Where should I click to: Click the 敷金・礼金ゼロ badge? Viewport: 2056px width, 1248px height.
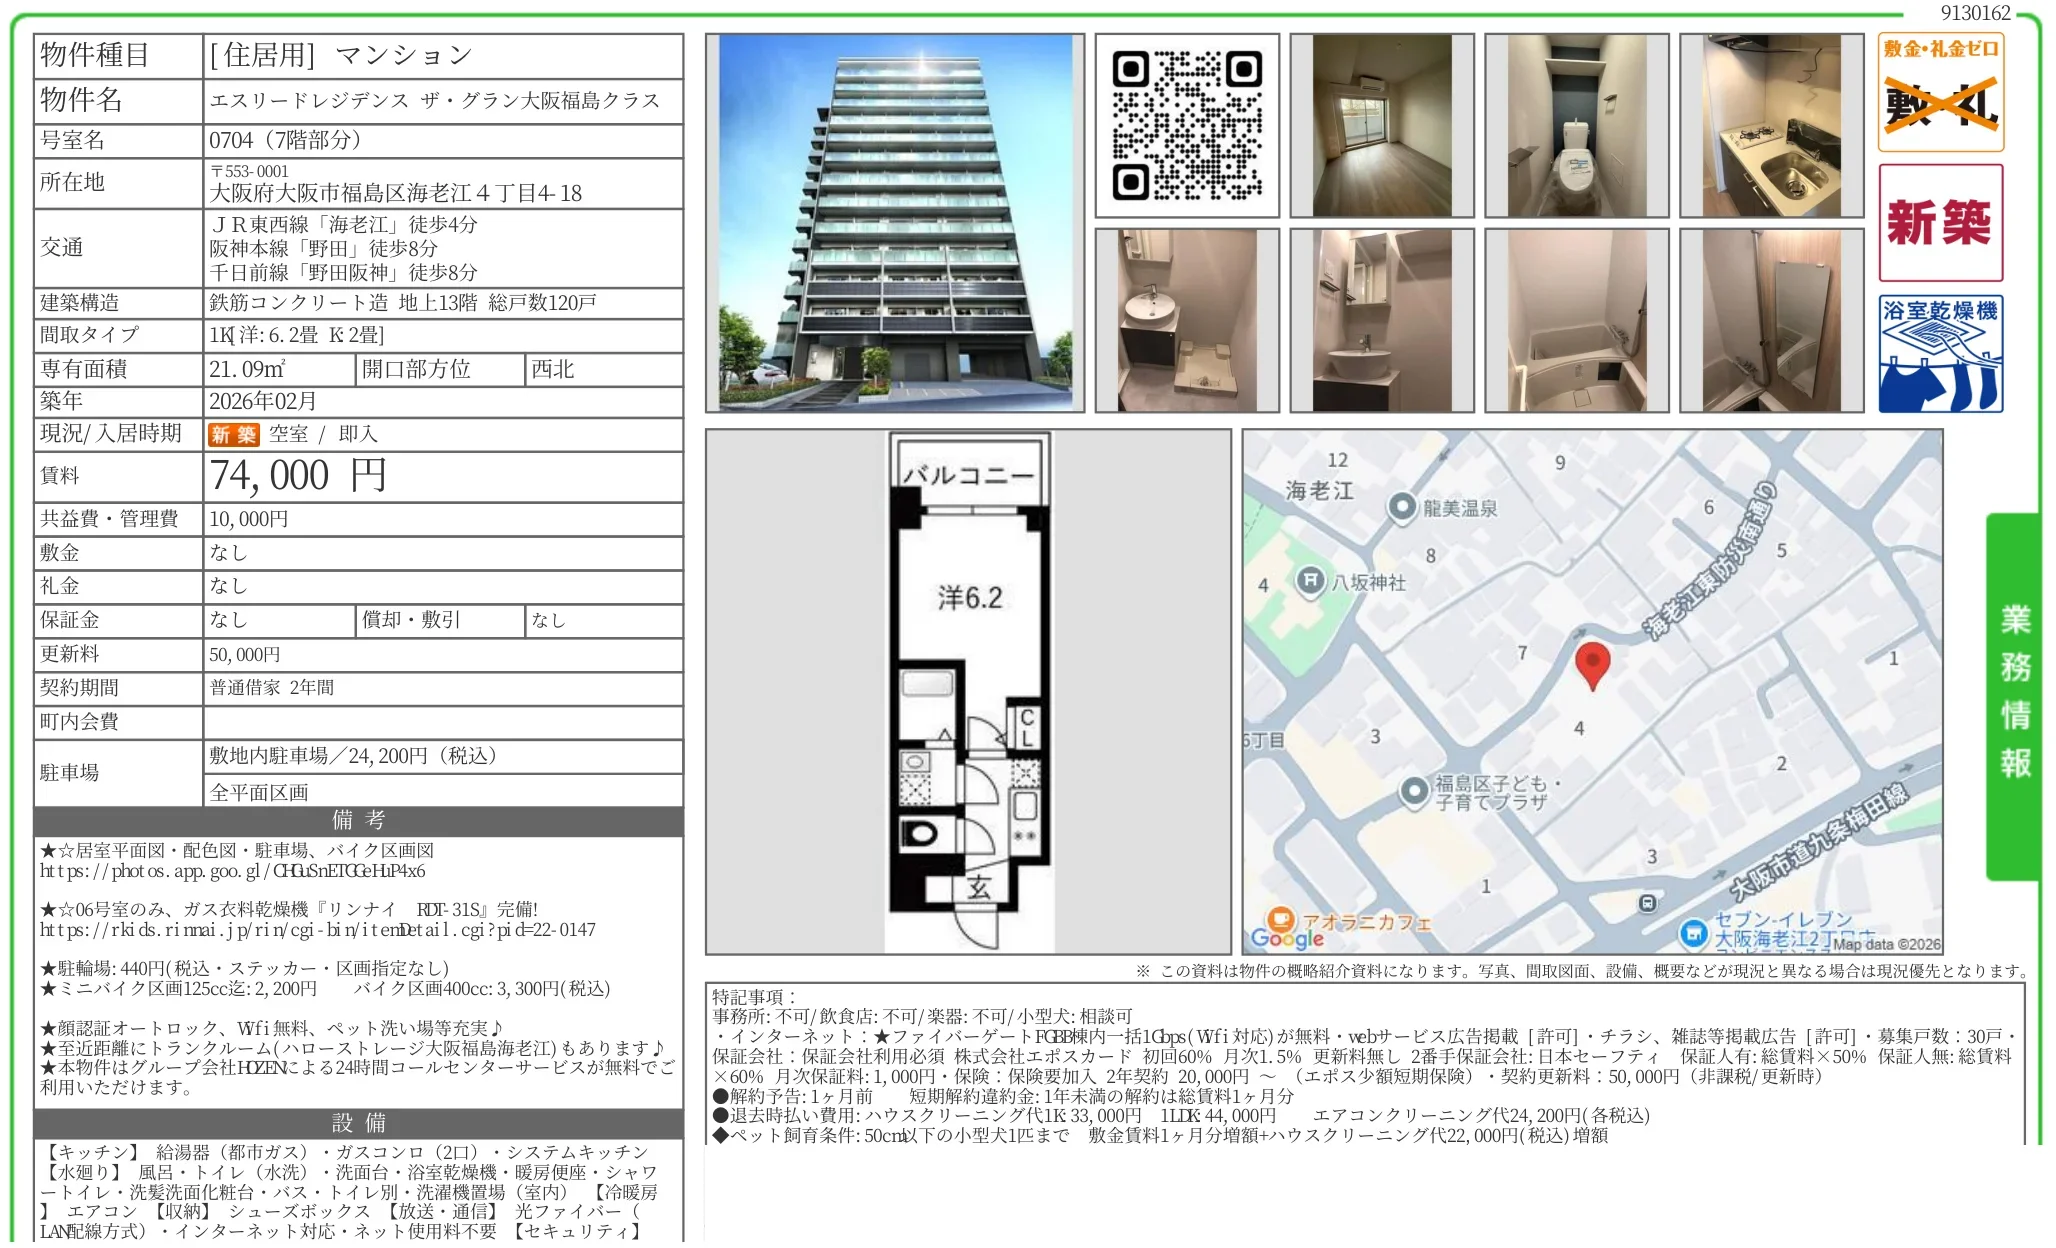(1940, 92)
